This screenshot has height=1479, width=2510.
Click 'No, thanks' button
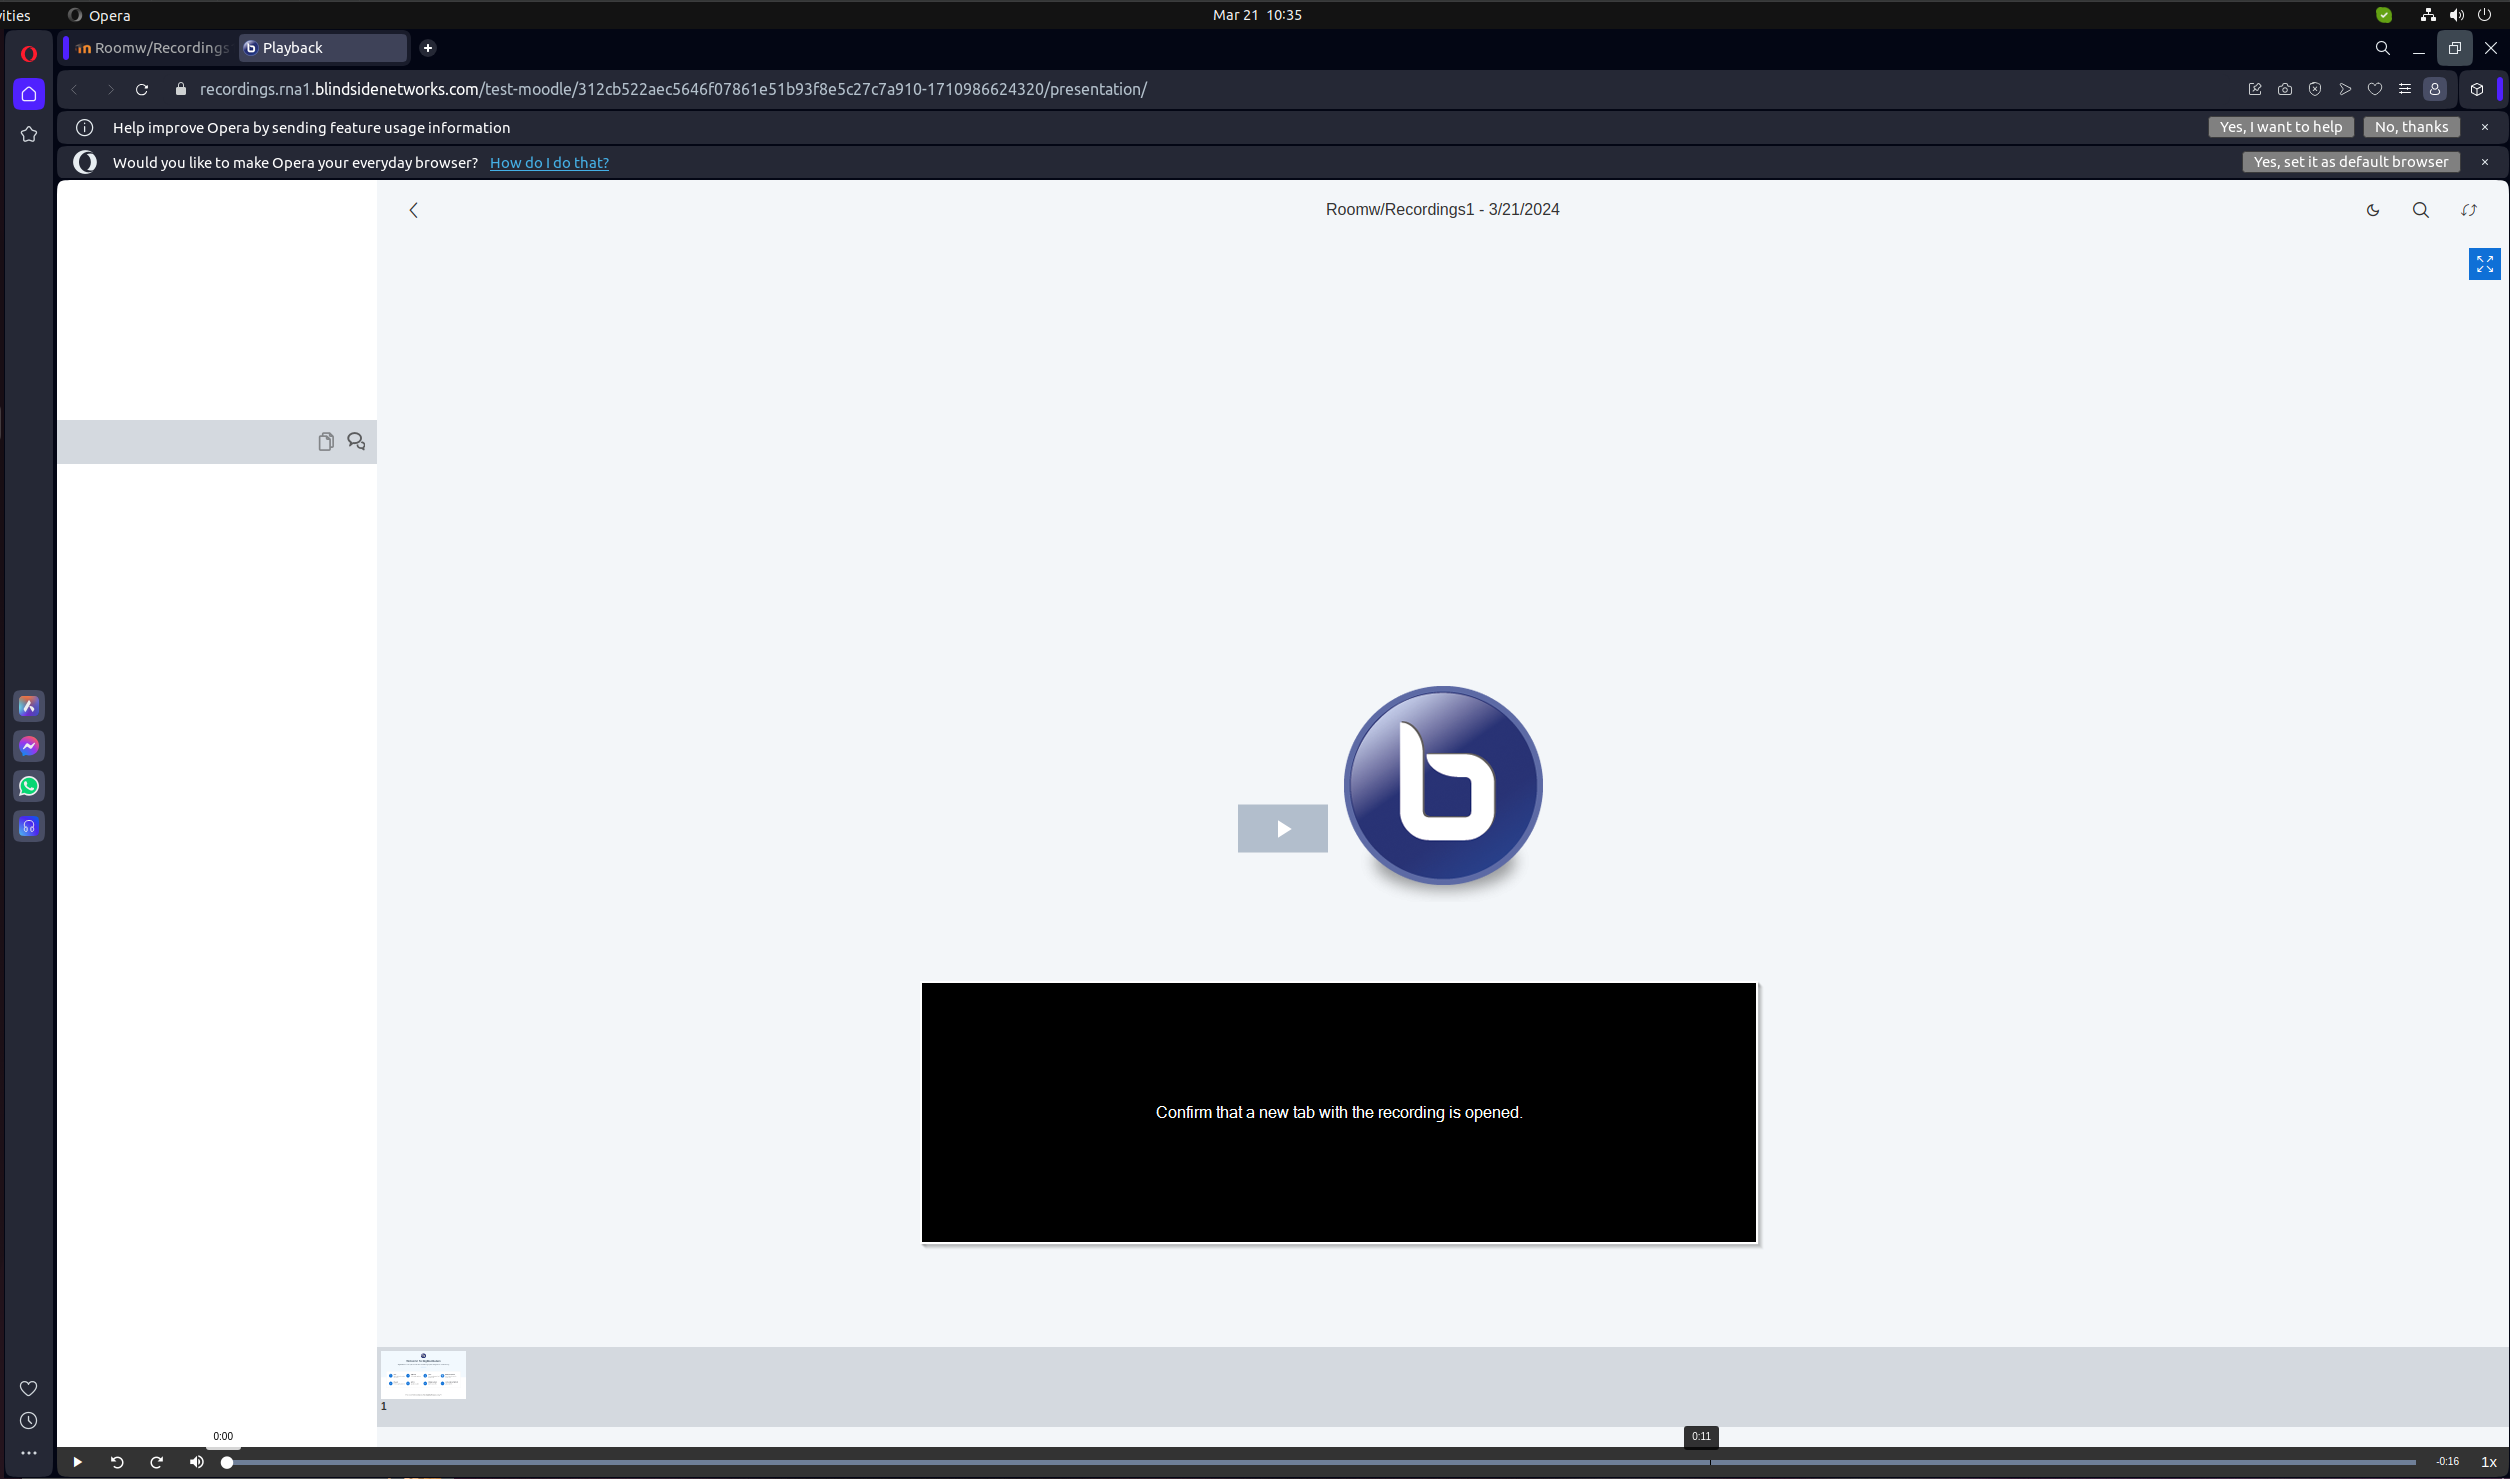[x=2411, y=127]
